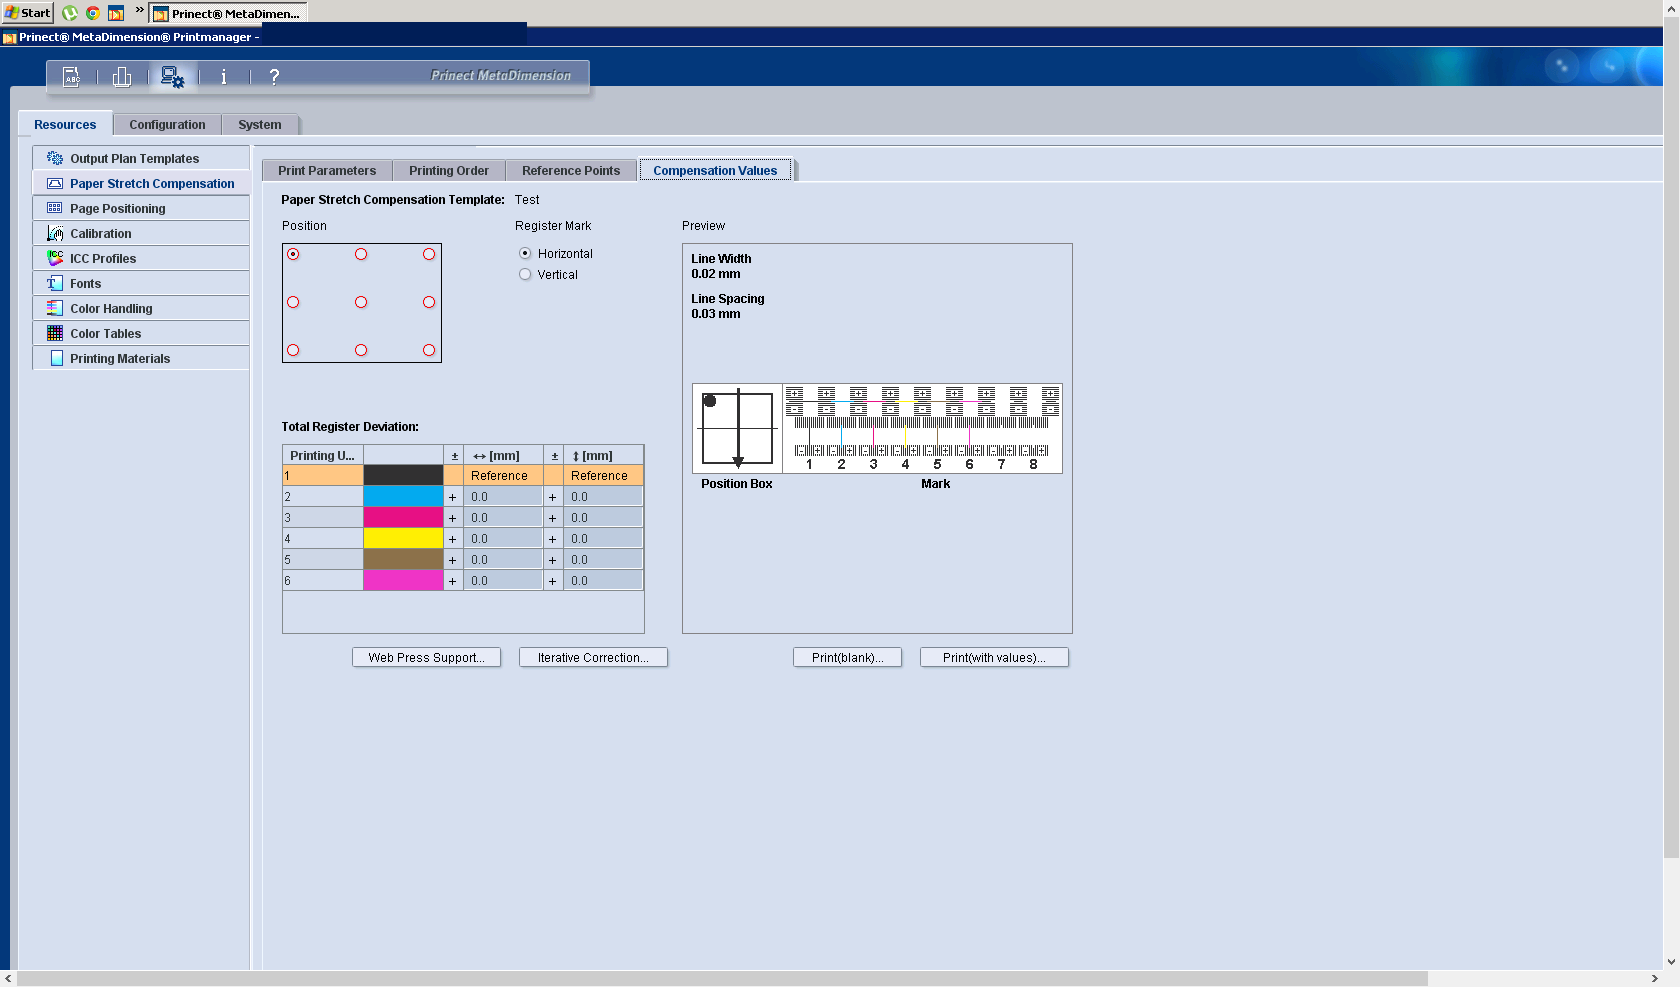Screen dimensions: 1680x987
Task: Click the Web Press Support button
Action: coord(426,658)
